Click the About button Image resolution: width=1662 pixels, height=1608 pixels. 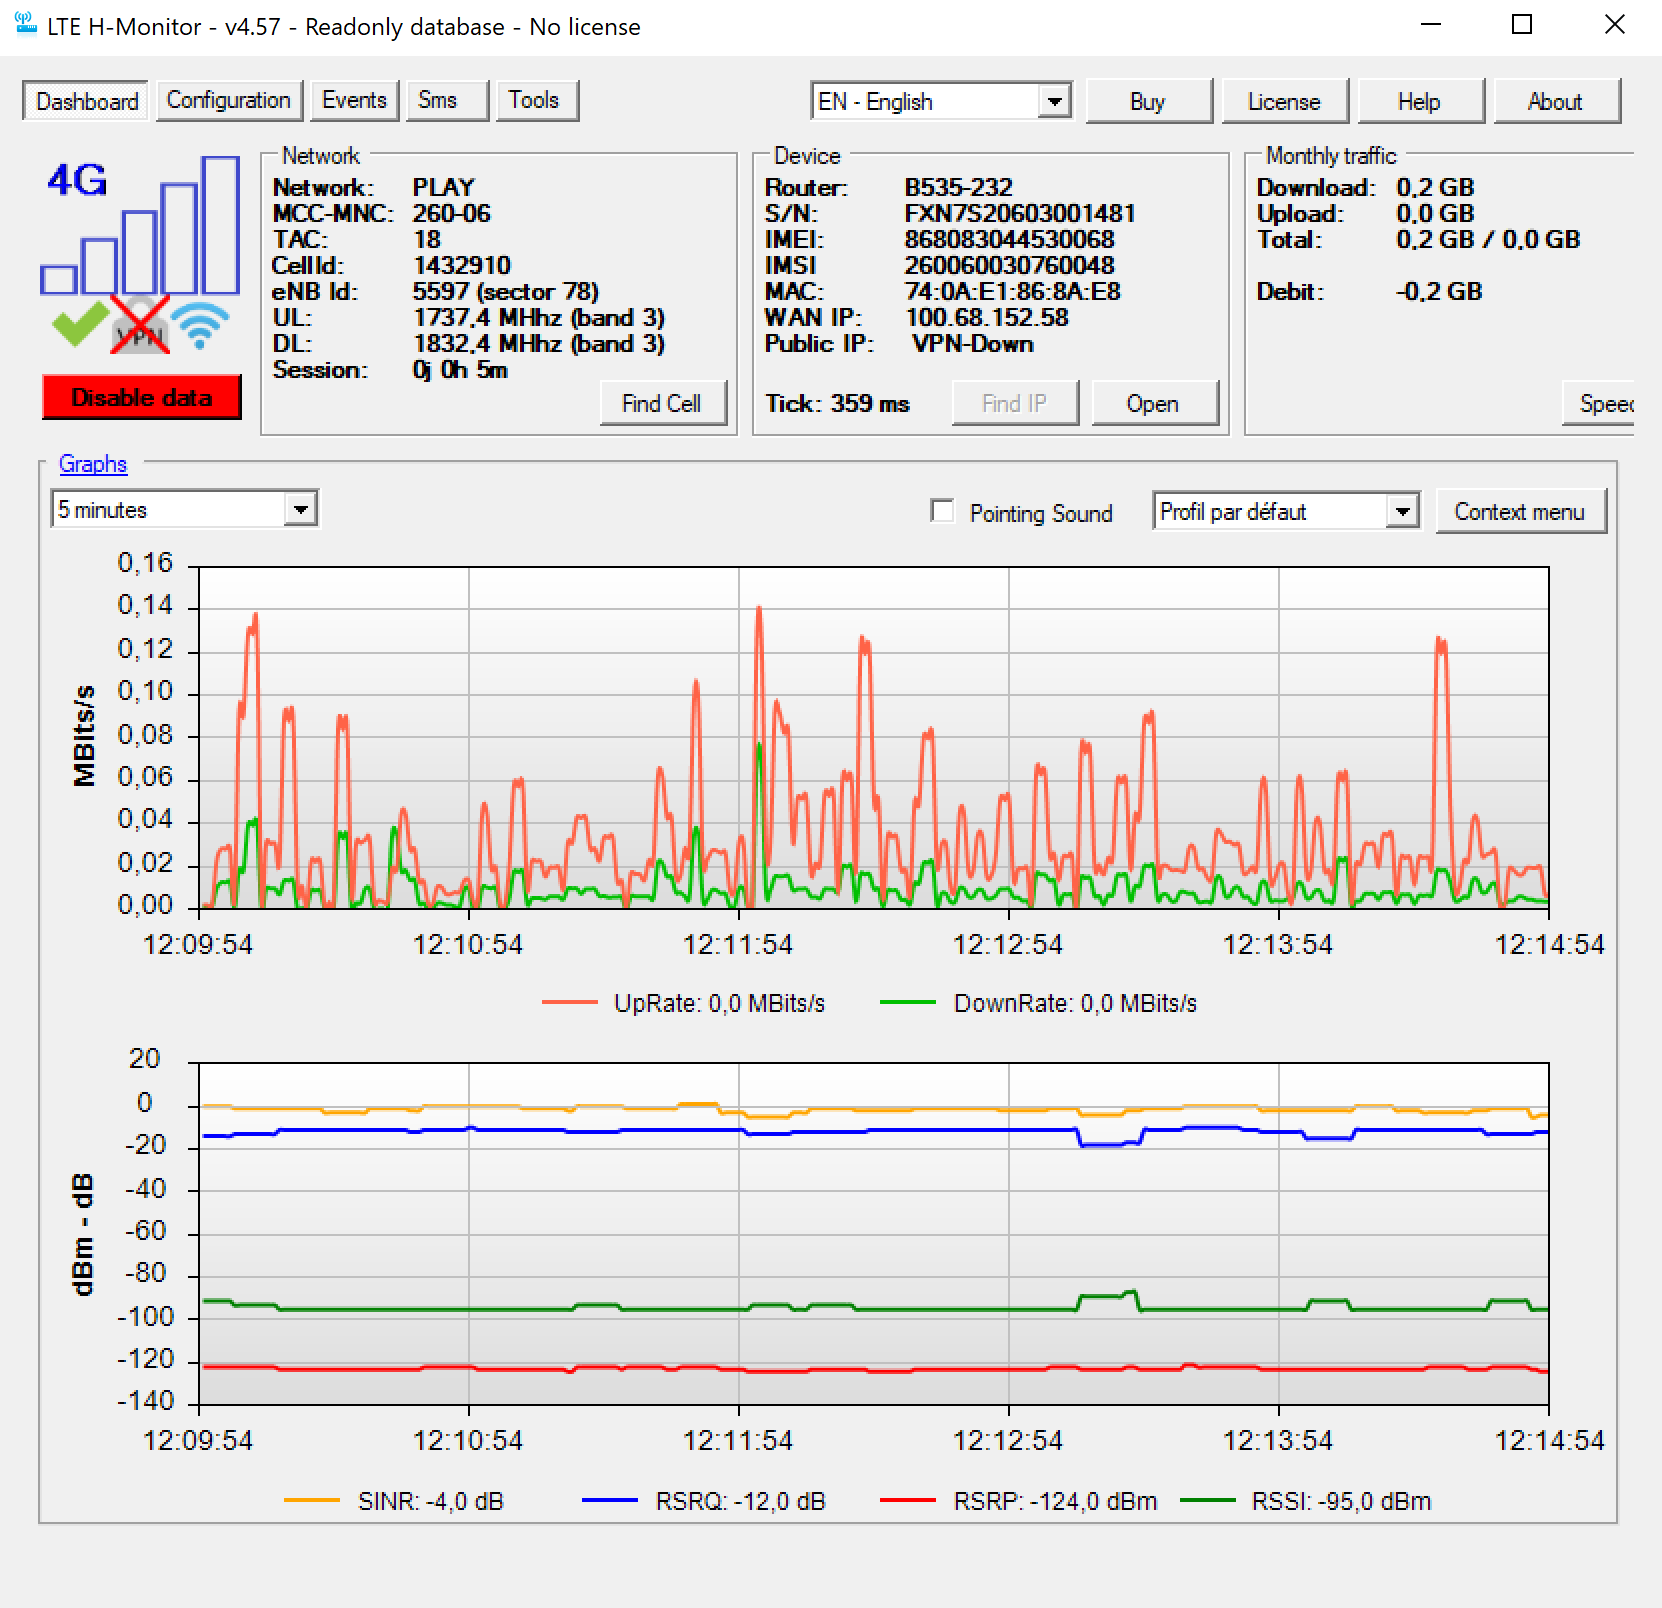click(1556, 101)
